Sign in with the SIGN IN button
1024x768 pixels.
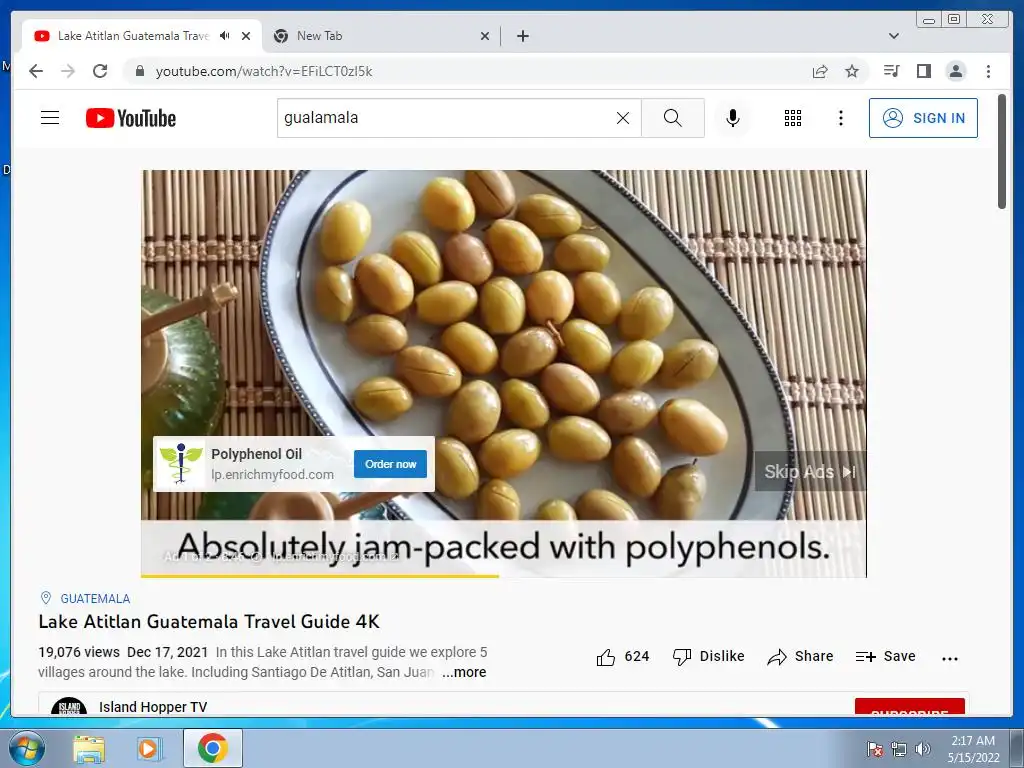coord(923,118)
